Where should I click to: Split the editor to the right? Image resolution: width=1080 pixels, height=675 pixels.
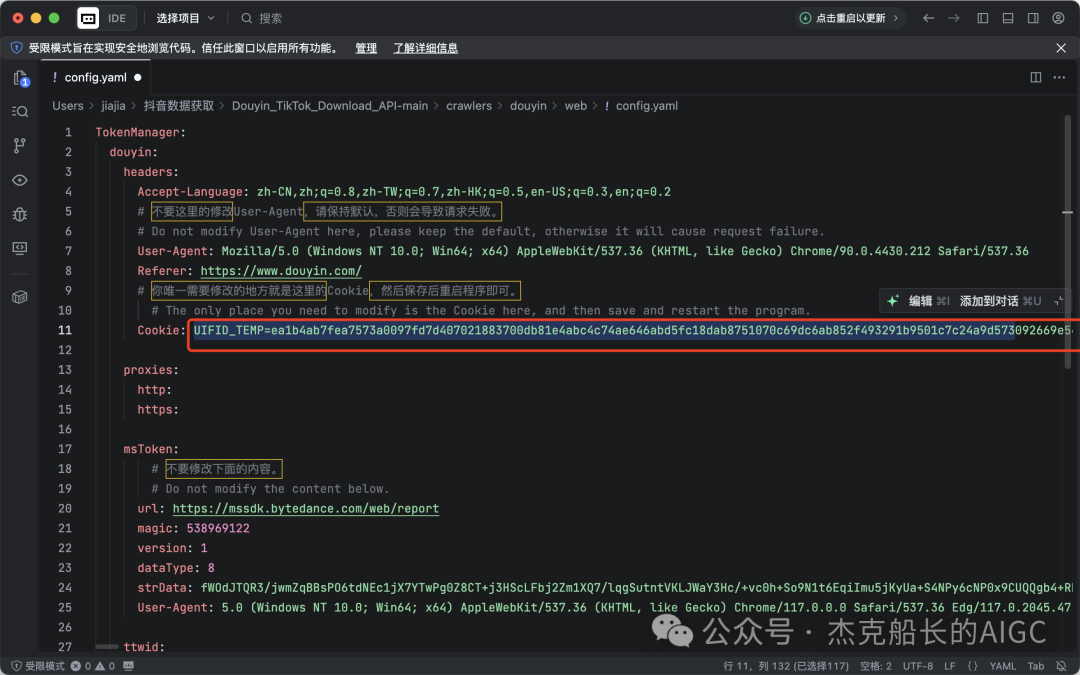point(1036,77)
